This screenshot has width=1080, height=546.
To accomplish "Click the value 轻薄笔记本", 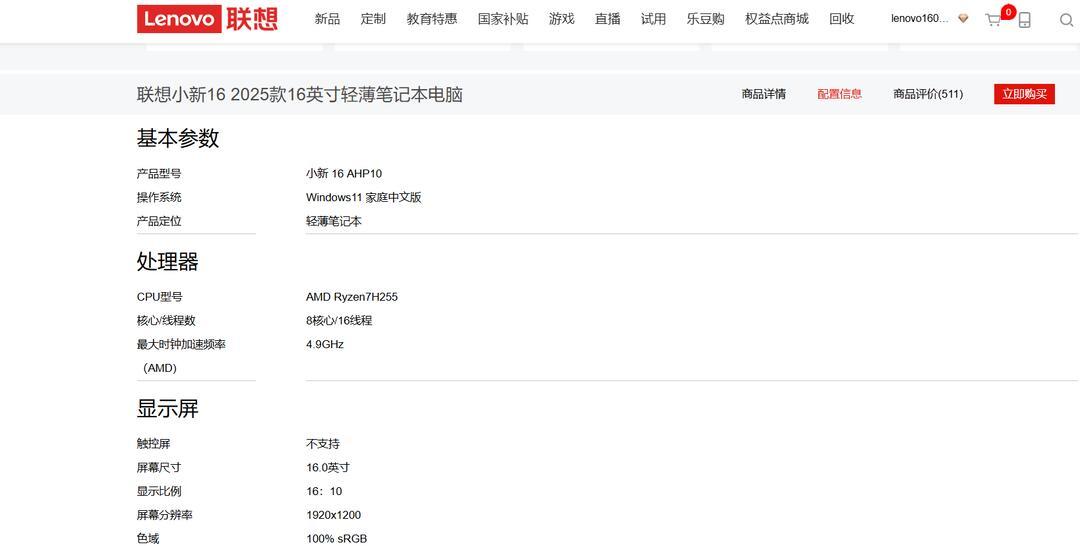I will click(x=333, y=222).
